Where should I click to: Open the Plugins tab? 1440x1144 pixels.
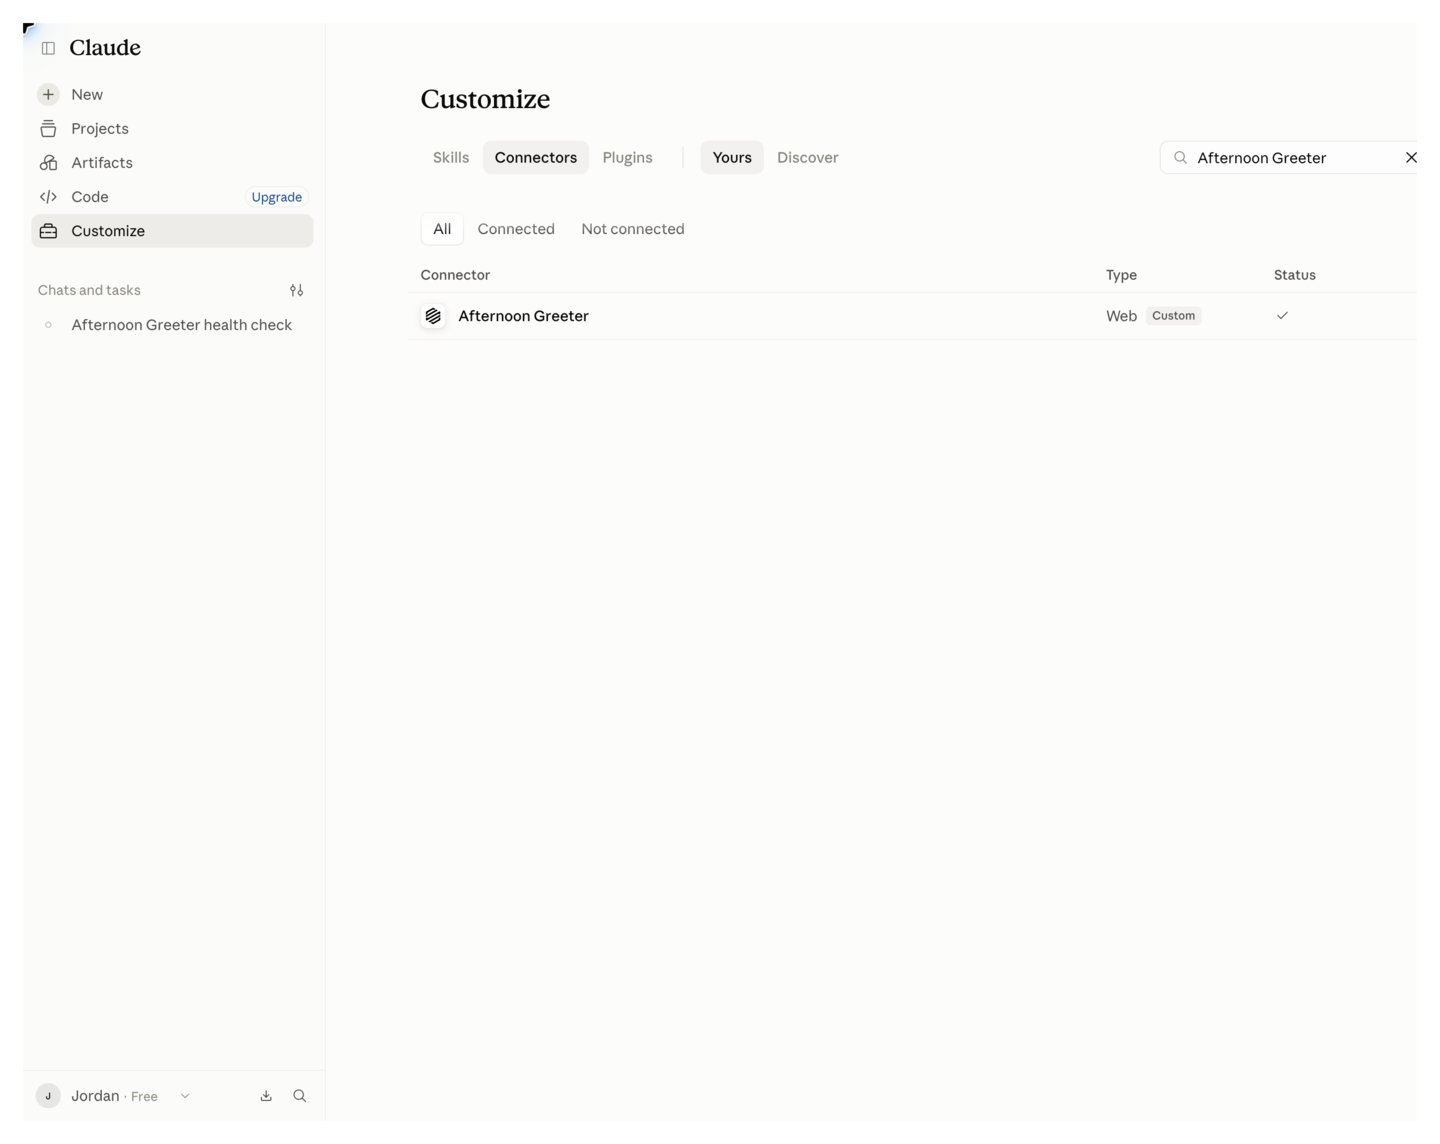pos(627,158)
